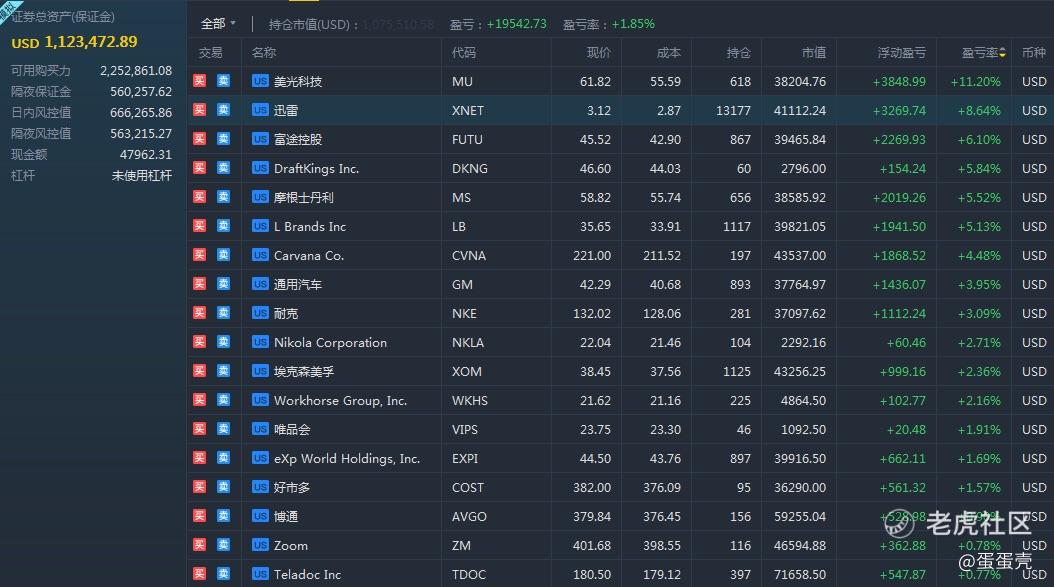This screenshot has width=1054, height=587.
Task: Open the 通用汽车 stock name
Action: [x=298, y=284]
